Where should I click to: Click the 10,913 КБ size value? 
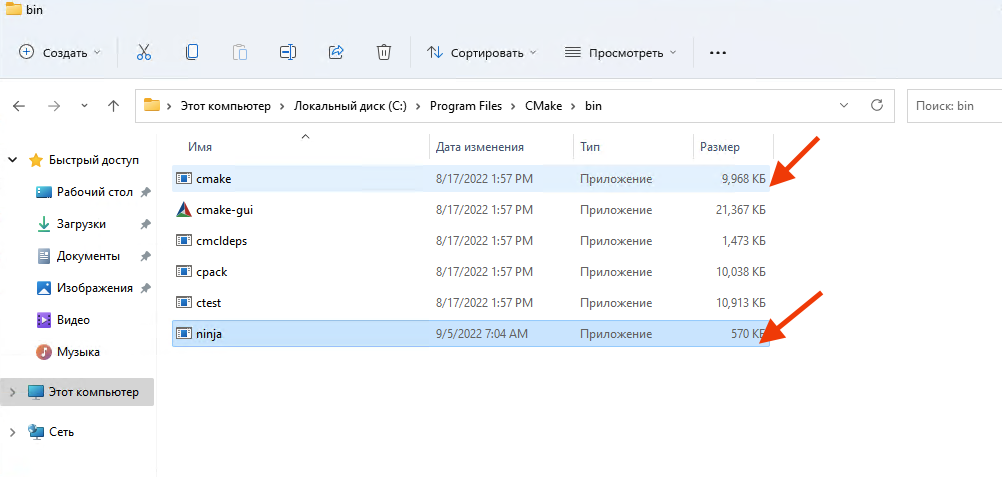741,302
